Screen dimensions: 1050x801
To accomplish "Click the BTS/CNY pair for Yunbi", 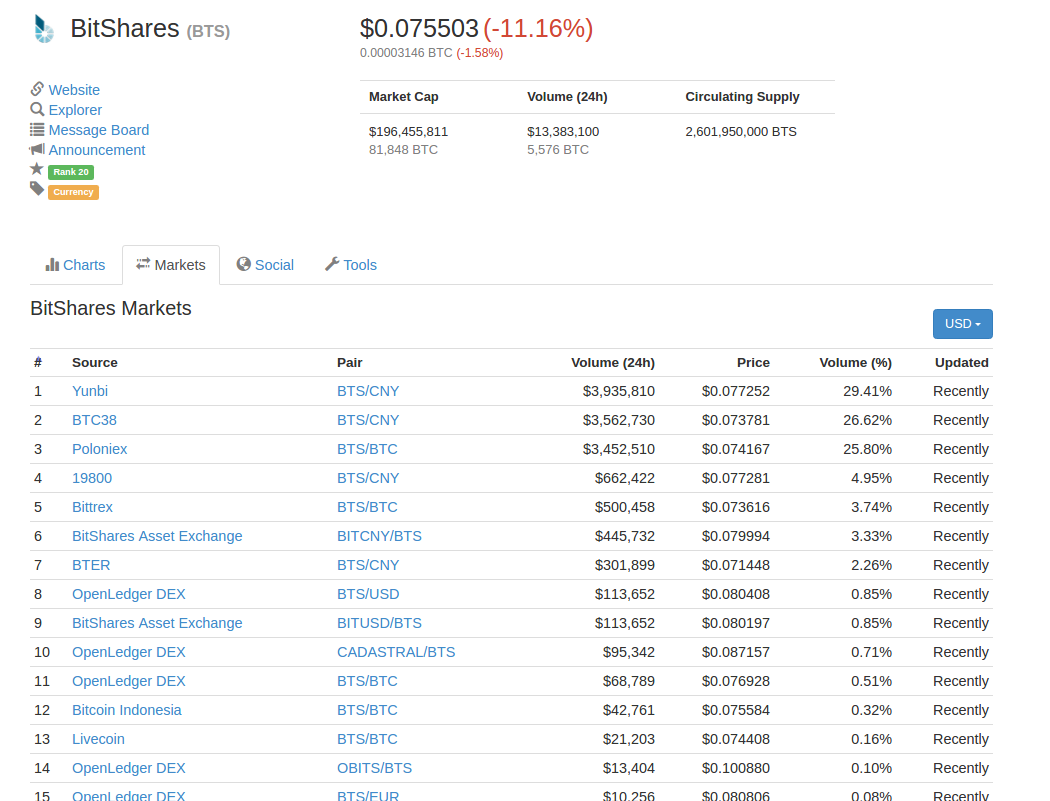I will 368,391.
